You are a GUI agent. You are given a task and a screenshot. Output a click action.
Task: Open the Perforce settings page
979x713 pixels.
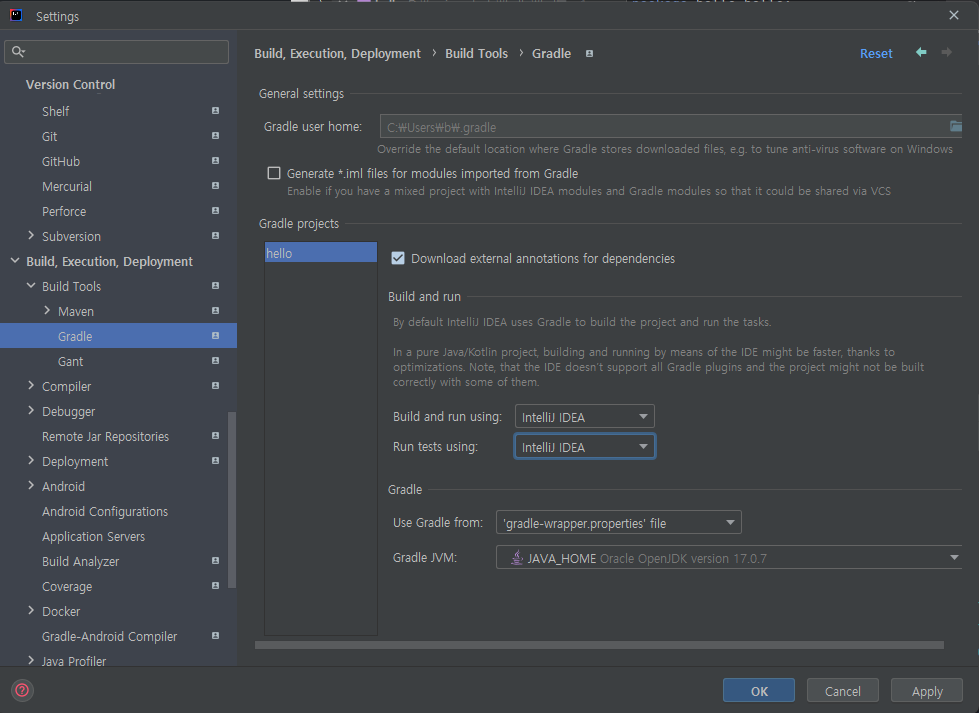64,211
